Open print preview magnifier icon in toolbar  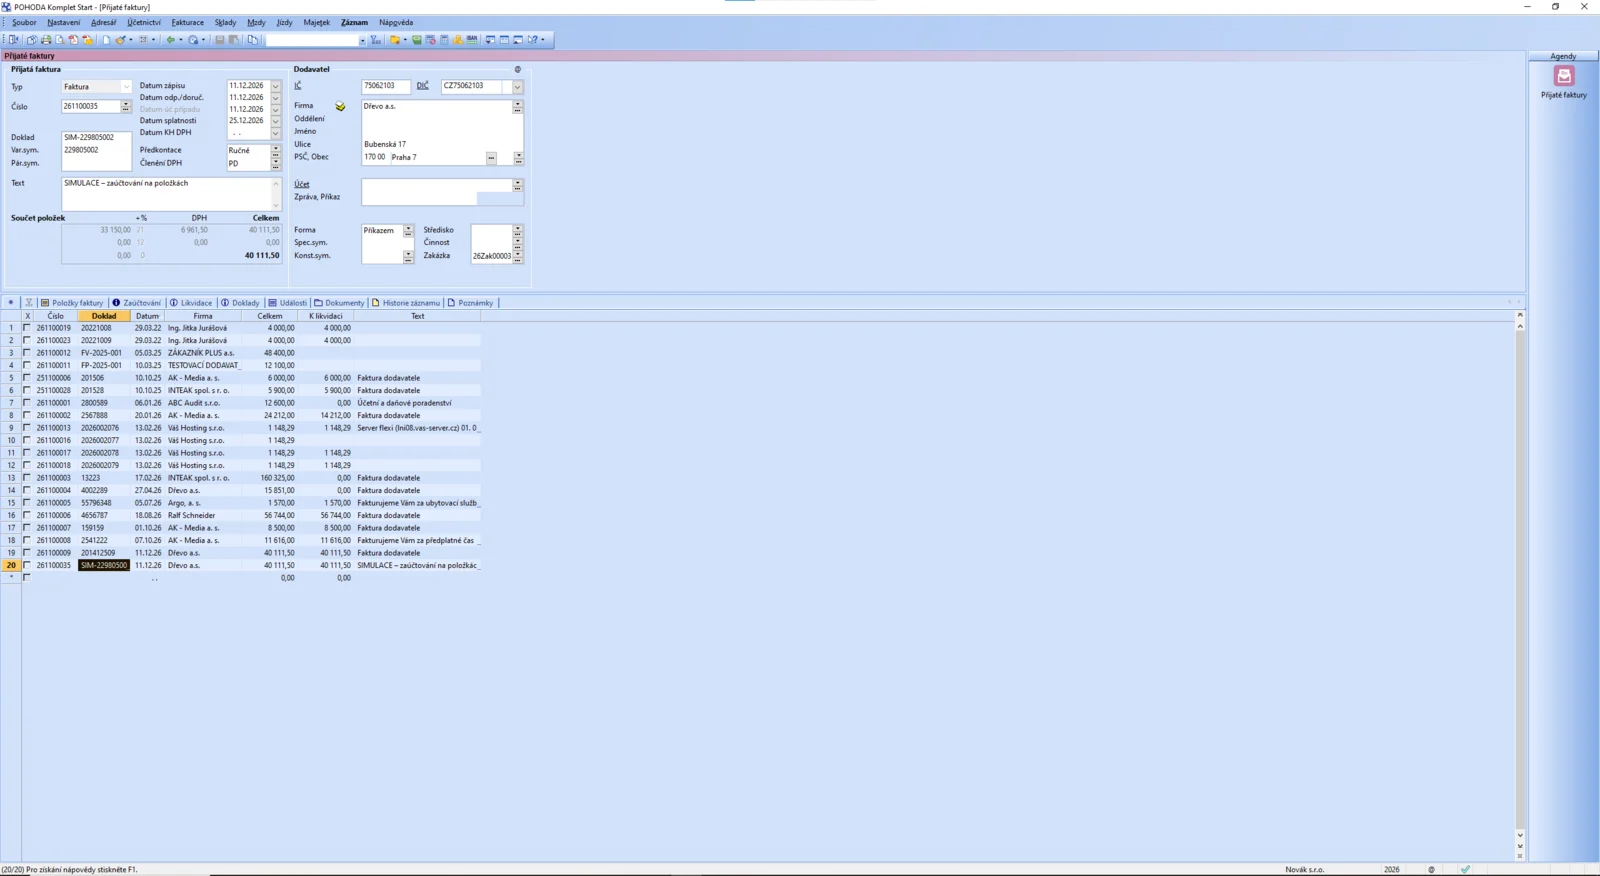pos(60,40)
